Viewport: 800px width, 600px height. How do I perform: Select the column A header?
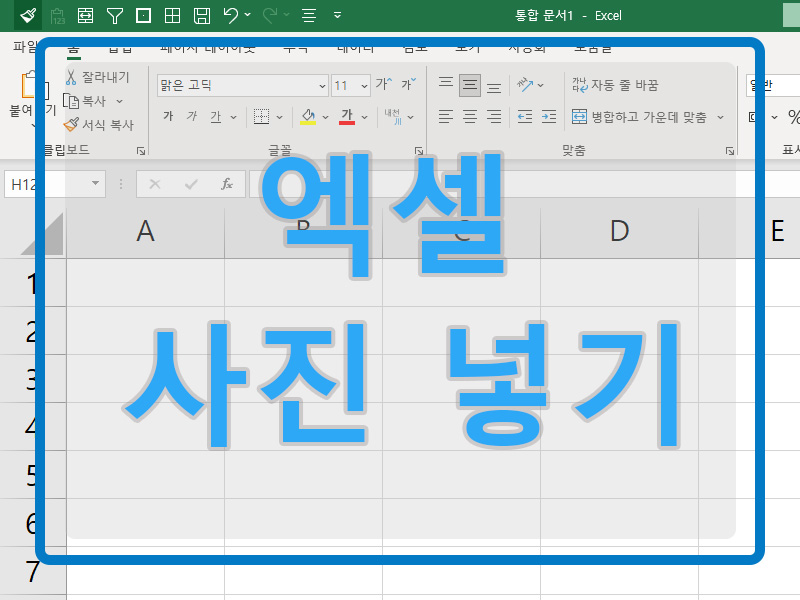pyautogui.click(x=145, y=231)
